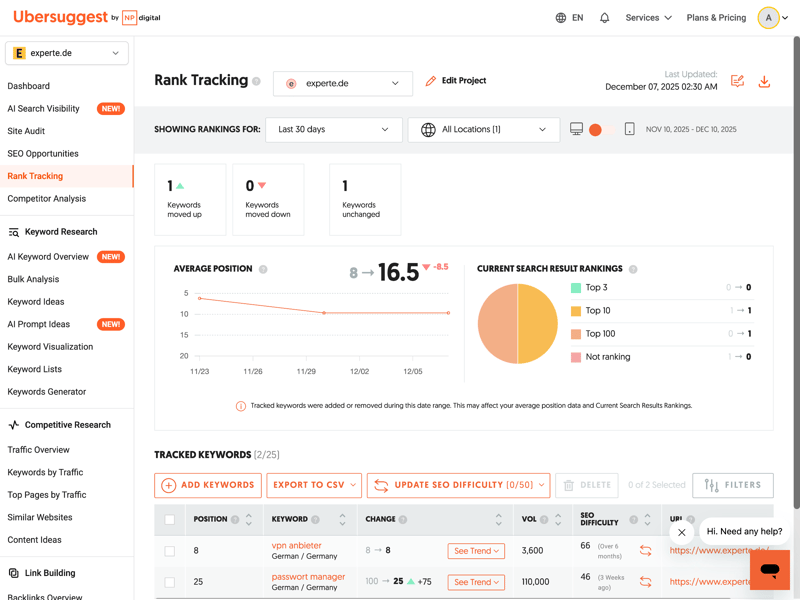Go to Competitor Analysis in sidebar
The image size is (800, 600).
pyautogui.click(x=47, y=199)
